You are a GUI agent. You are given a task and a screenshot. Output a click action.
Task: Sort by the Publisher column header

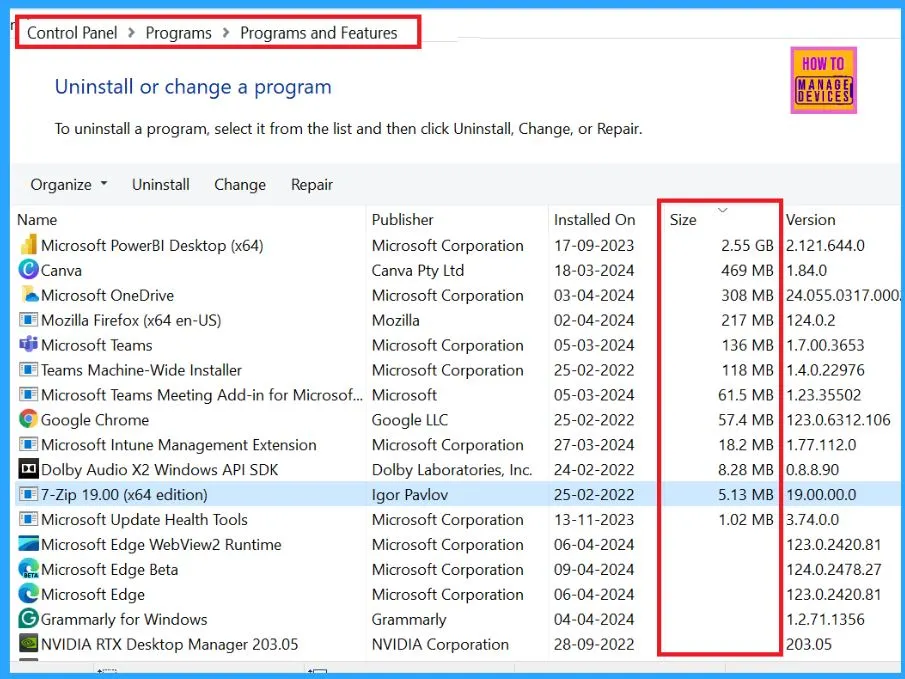click(402, 219)
